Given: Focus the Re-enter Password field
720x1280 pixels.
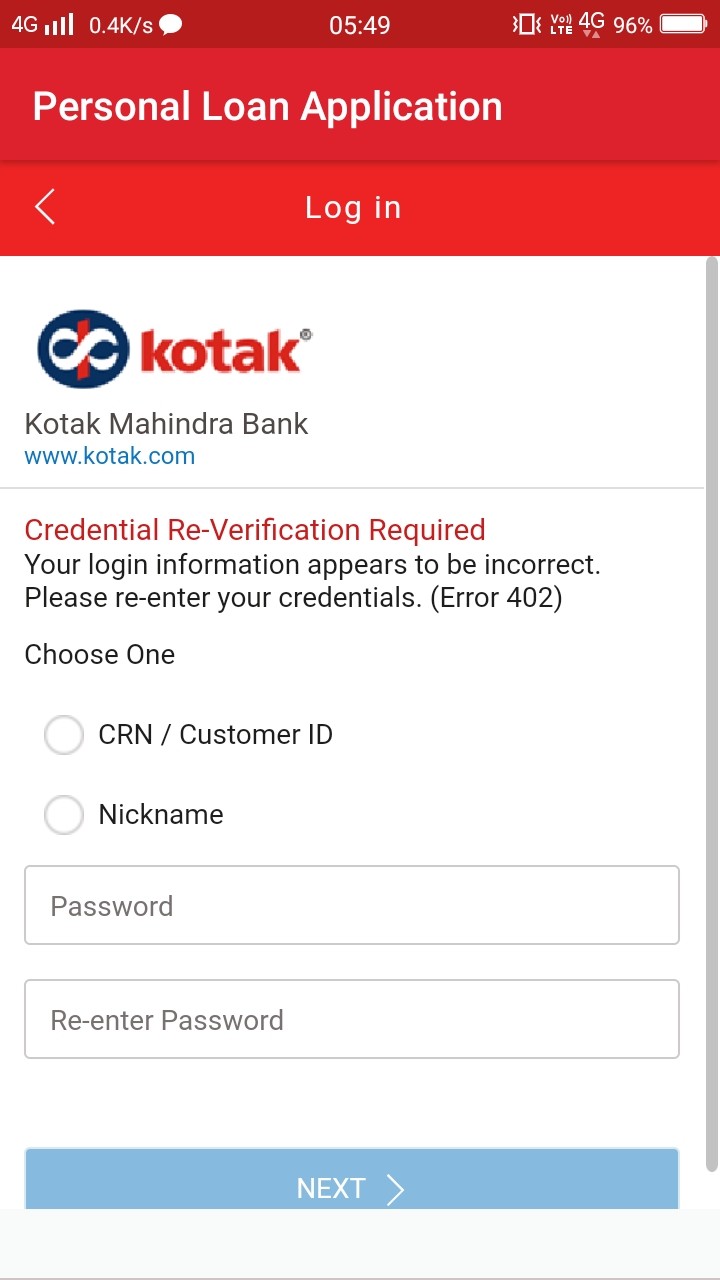Looking at the screenshot, I should (352, 1019).
